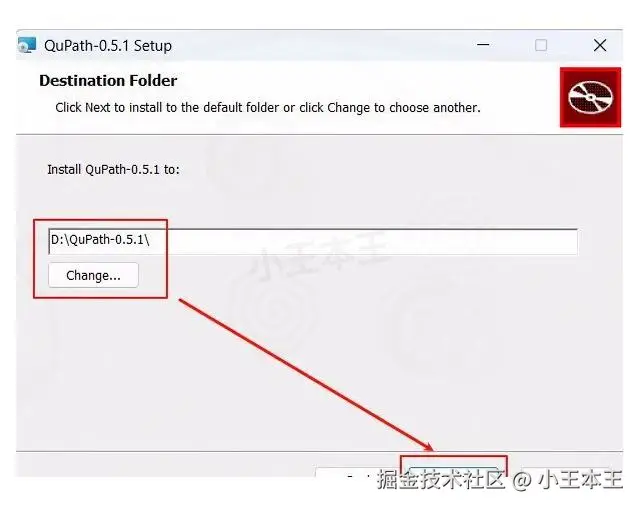
Task: Click the Destination Folder heading
Action: [x=108, y=81]
